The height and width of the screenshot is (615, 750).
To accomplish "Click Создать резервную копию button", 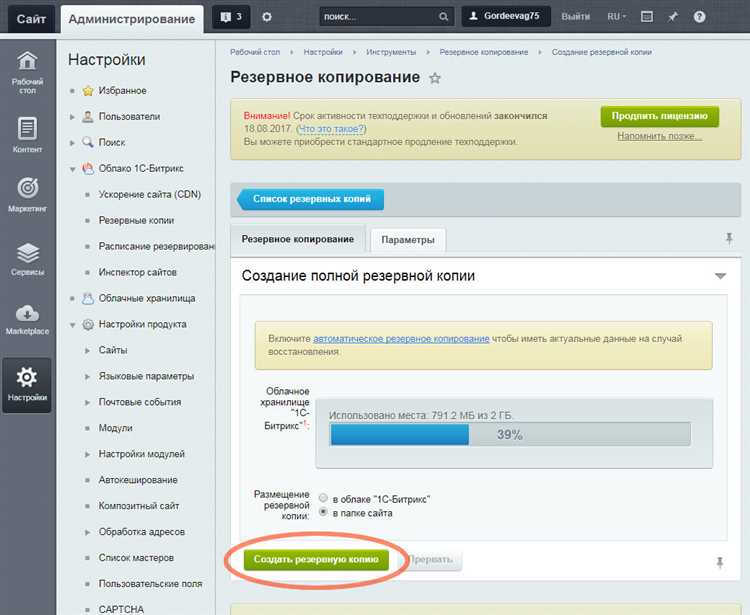I will pyautogui.click(x=316, y=559).
